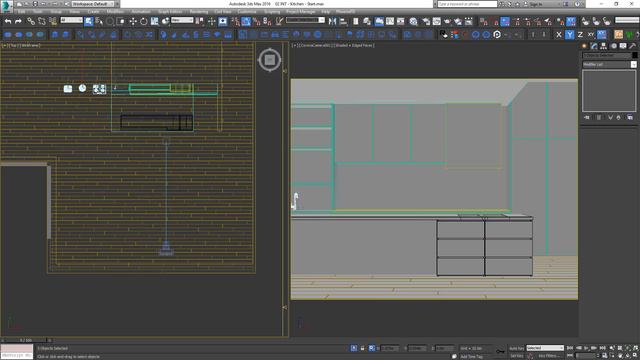Open the Named Selection Sets dropdown

coord(305,20)
